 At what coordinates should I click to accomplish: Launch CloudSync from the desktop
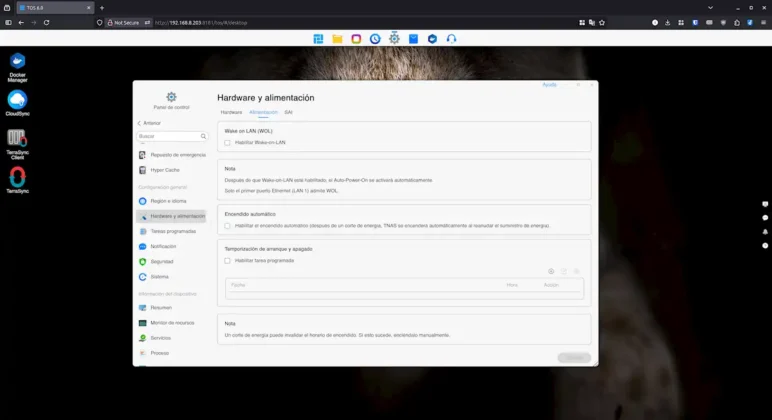17,100
